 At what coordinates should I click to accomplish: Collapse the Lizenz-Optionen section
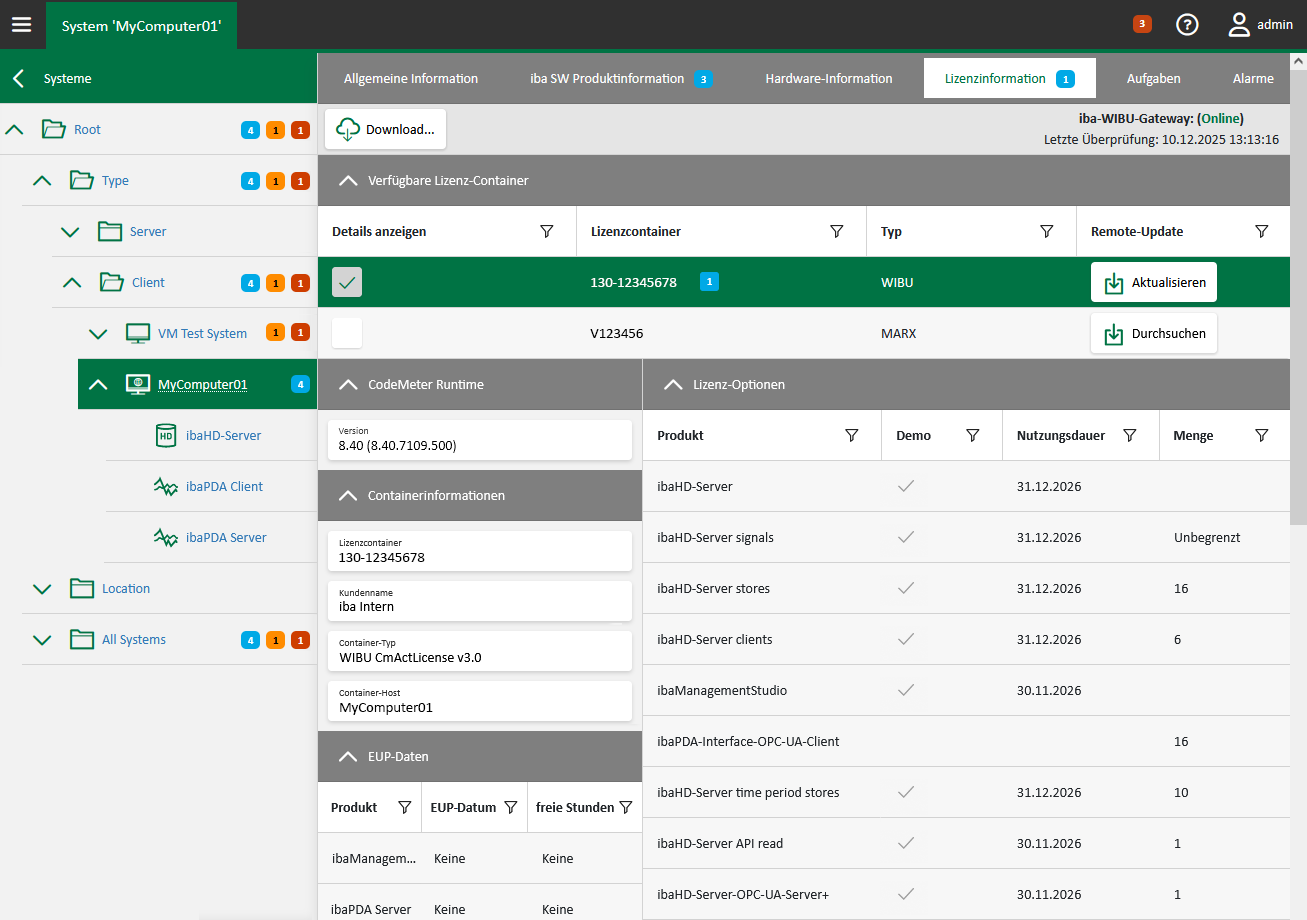[x=673, y=384]
